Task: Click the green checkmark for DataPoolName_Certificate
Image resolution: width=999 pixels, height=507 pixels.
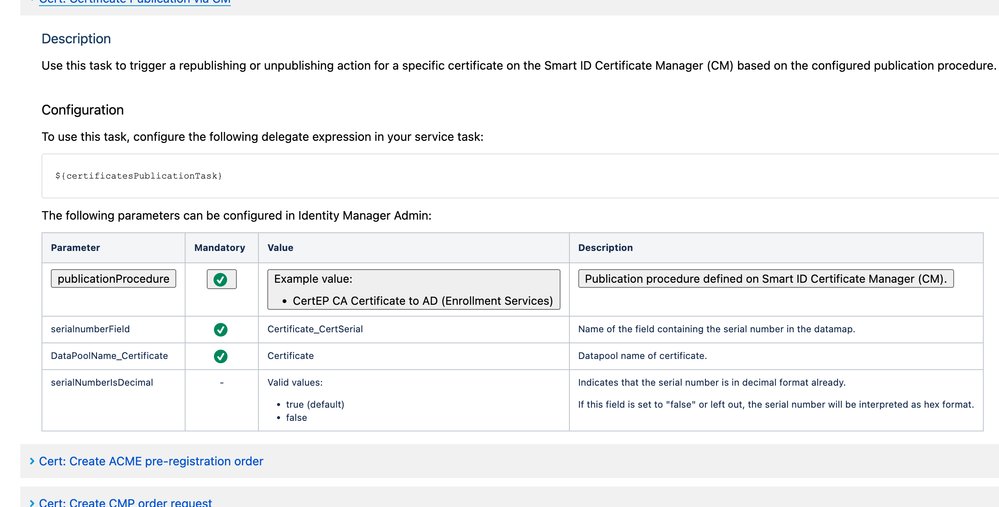Action: [x=220, y=356]
